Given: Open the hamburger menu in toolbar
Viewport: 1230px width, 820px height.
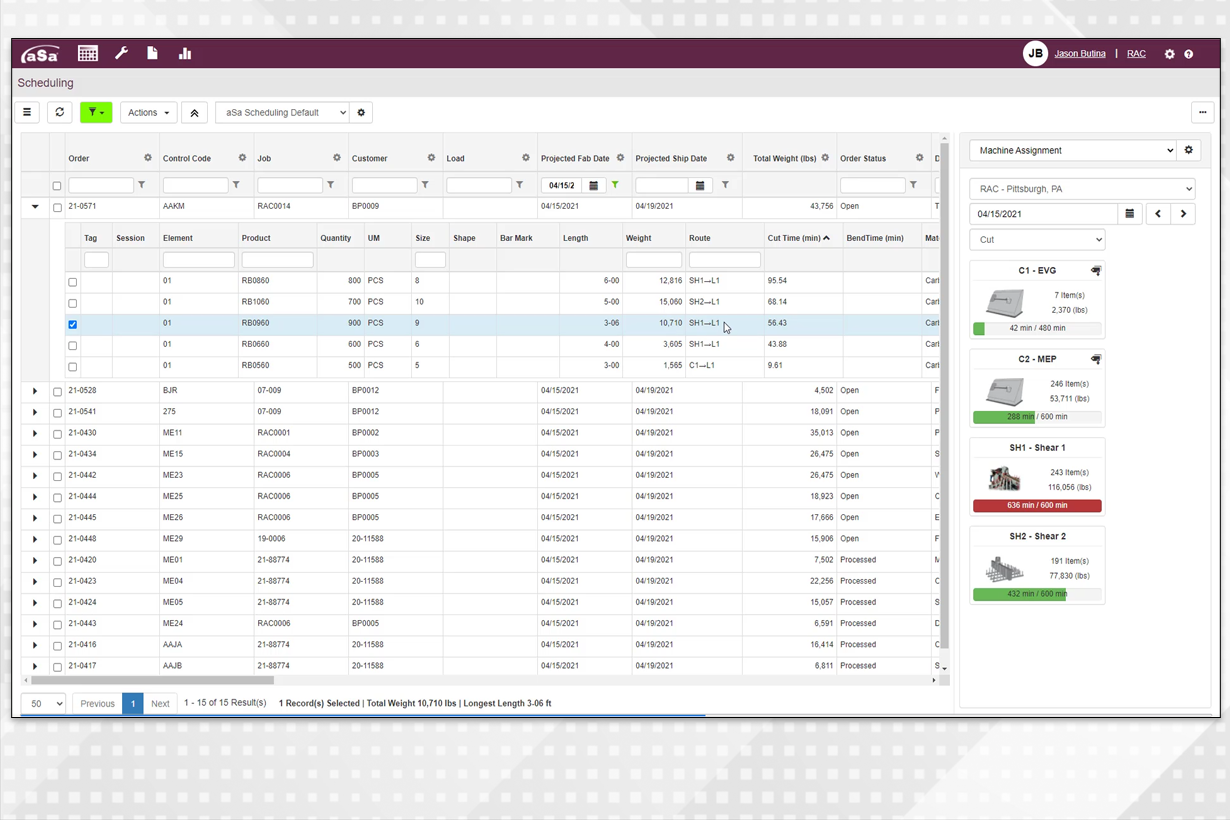Looking at the screenshot, I should click(x=27, y=113).
